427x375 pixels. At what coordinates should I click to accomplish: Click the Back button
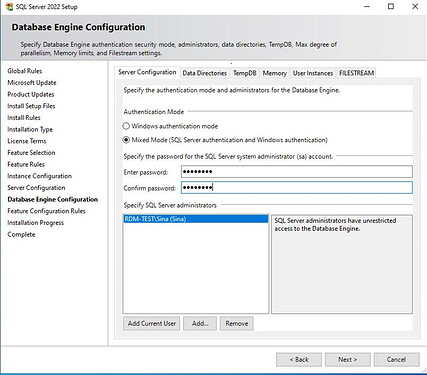(x=299, y=360)
